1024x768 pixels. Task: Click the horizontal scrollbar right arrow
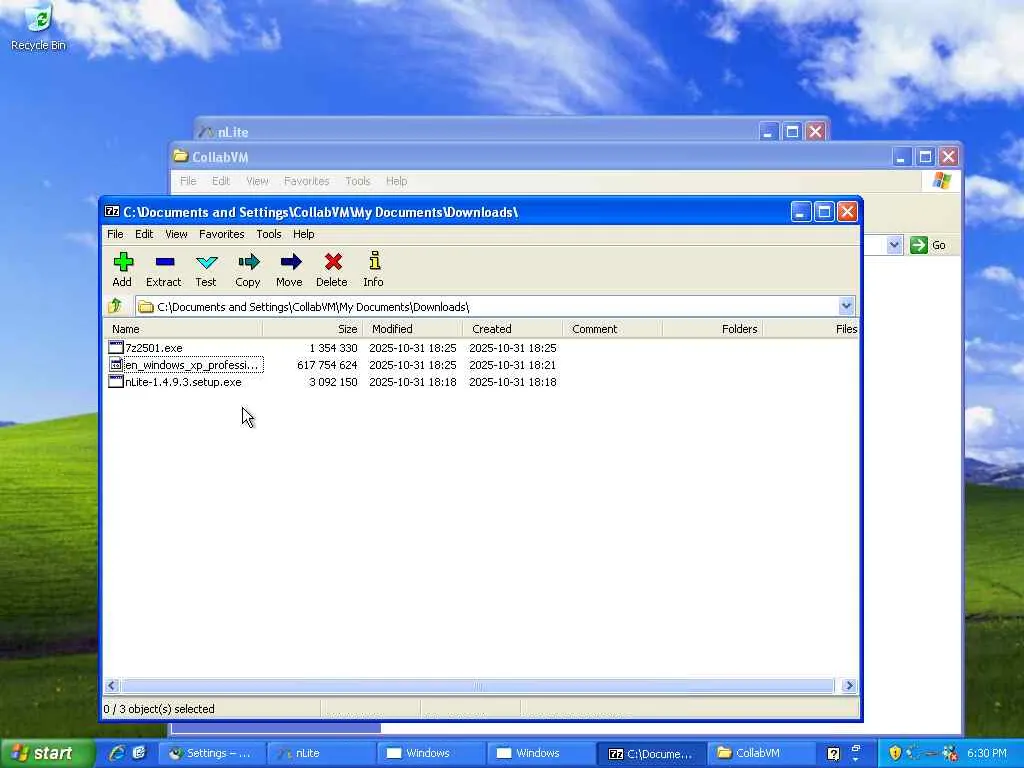(x=849, y=685)
